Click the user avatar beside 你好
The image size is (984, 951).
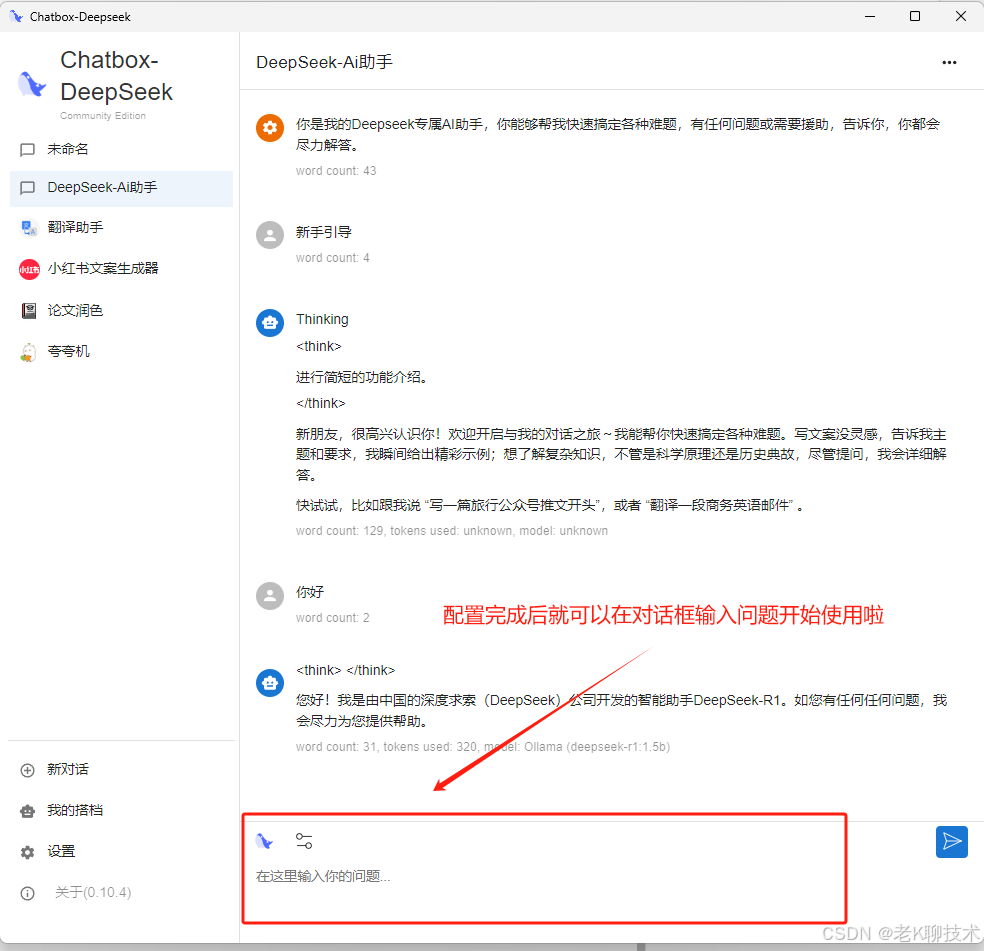coord(270,596)
